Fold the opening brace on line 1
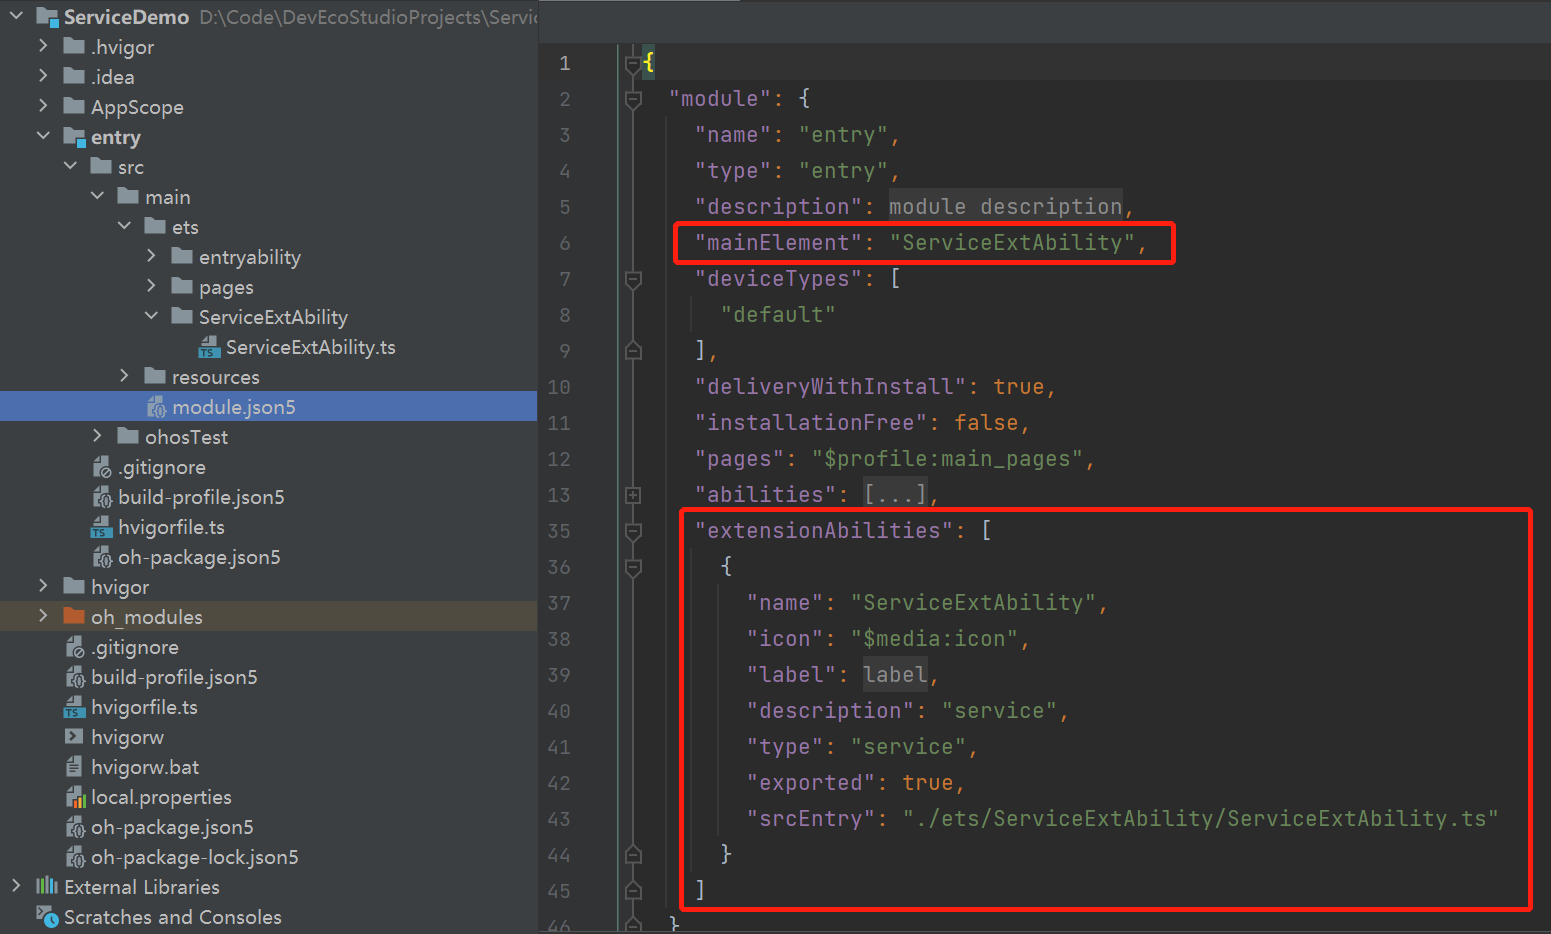 click(632, 65)
